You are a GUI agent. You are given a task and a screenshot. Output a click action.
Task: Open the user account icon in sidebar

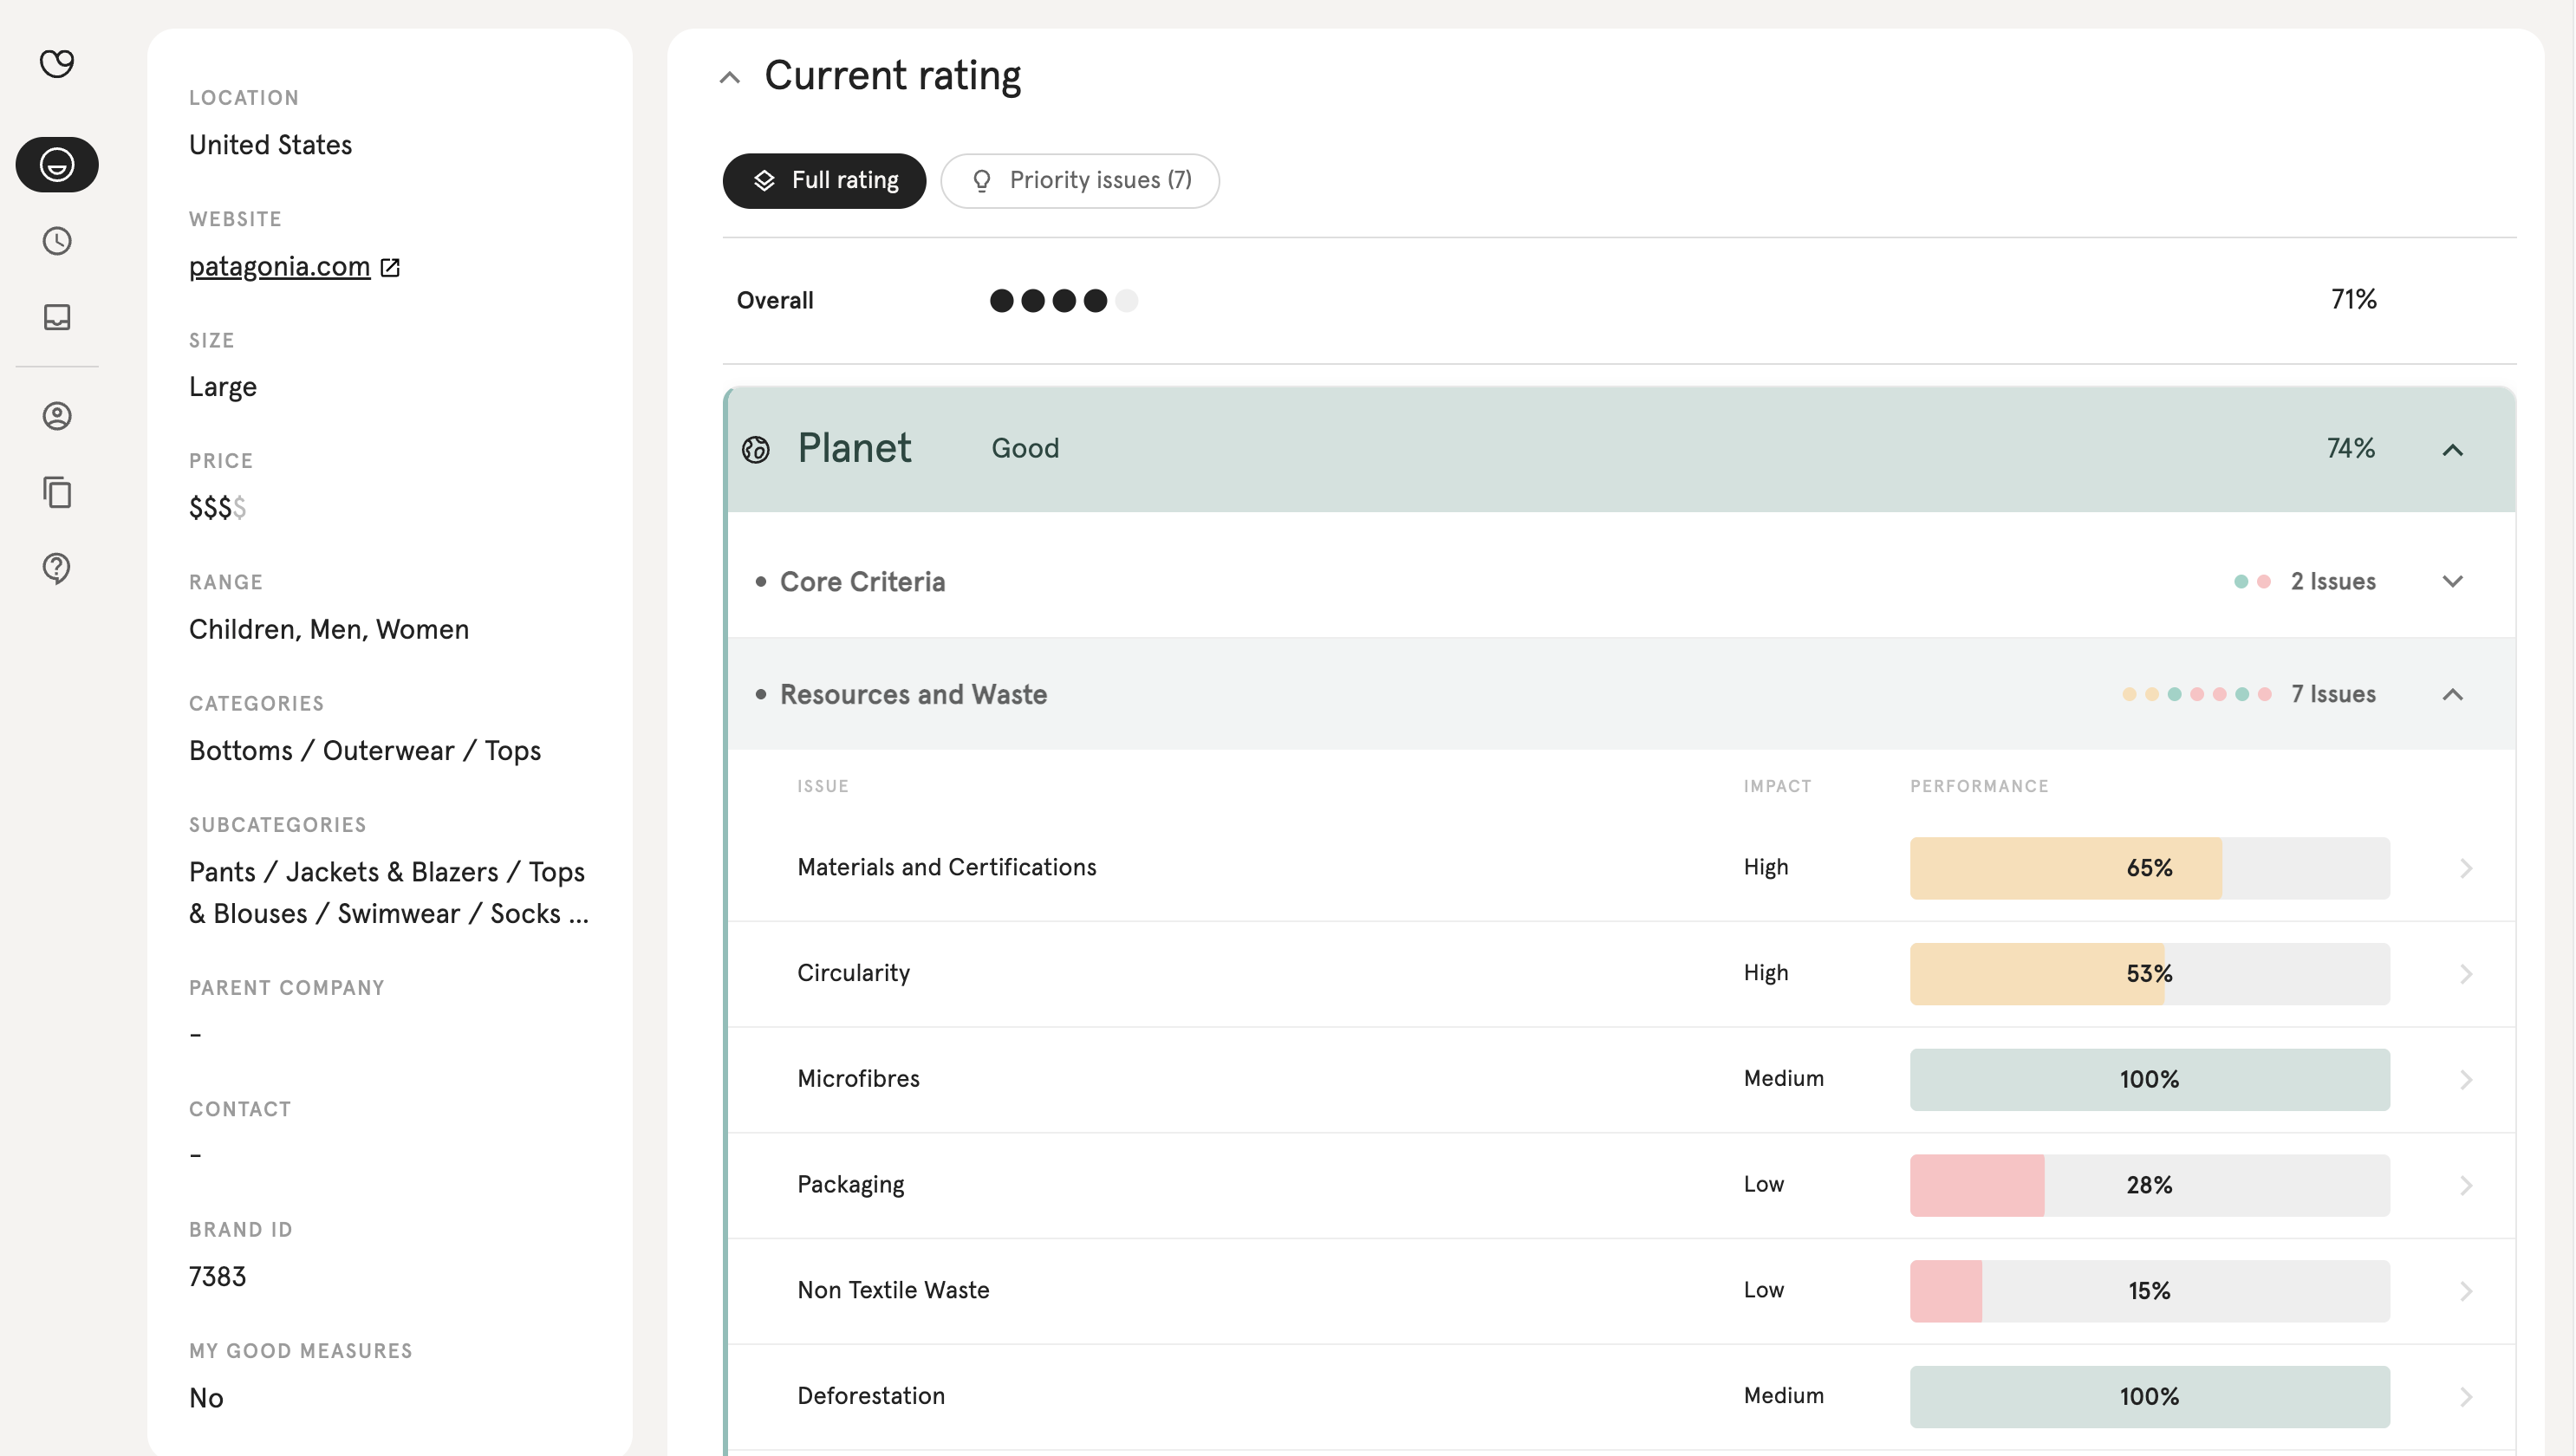click(57, 416)
